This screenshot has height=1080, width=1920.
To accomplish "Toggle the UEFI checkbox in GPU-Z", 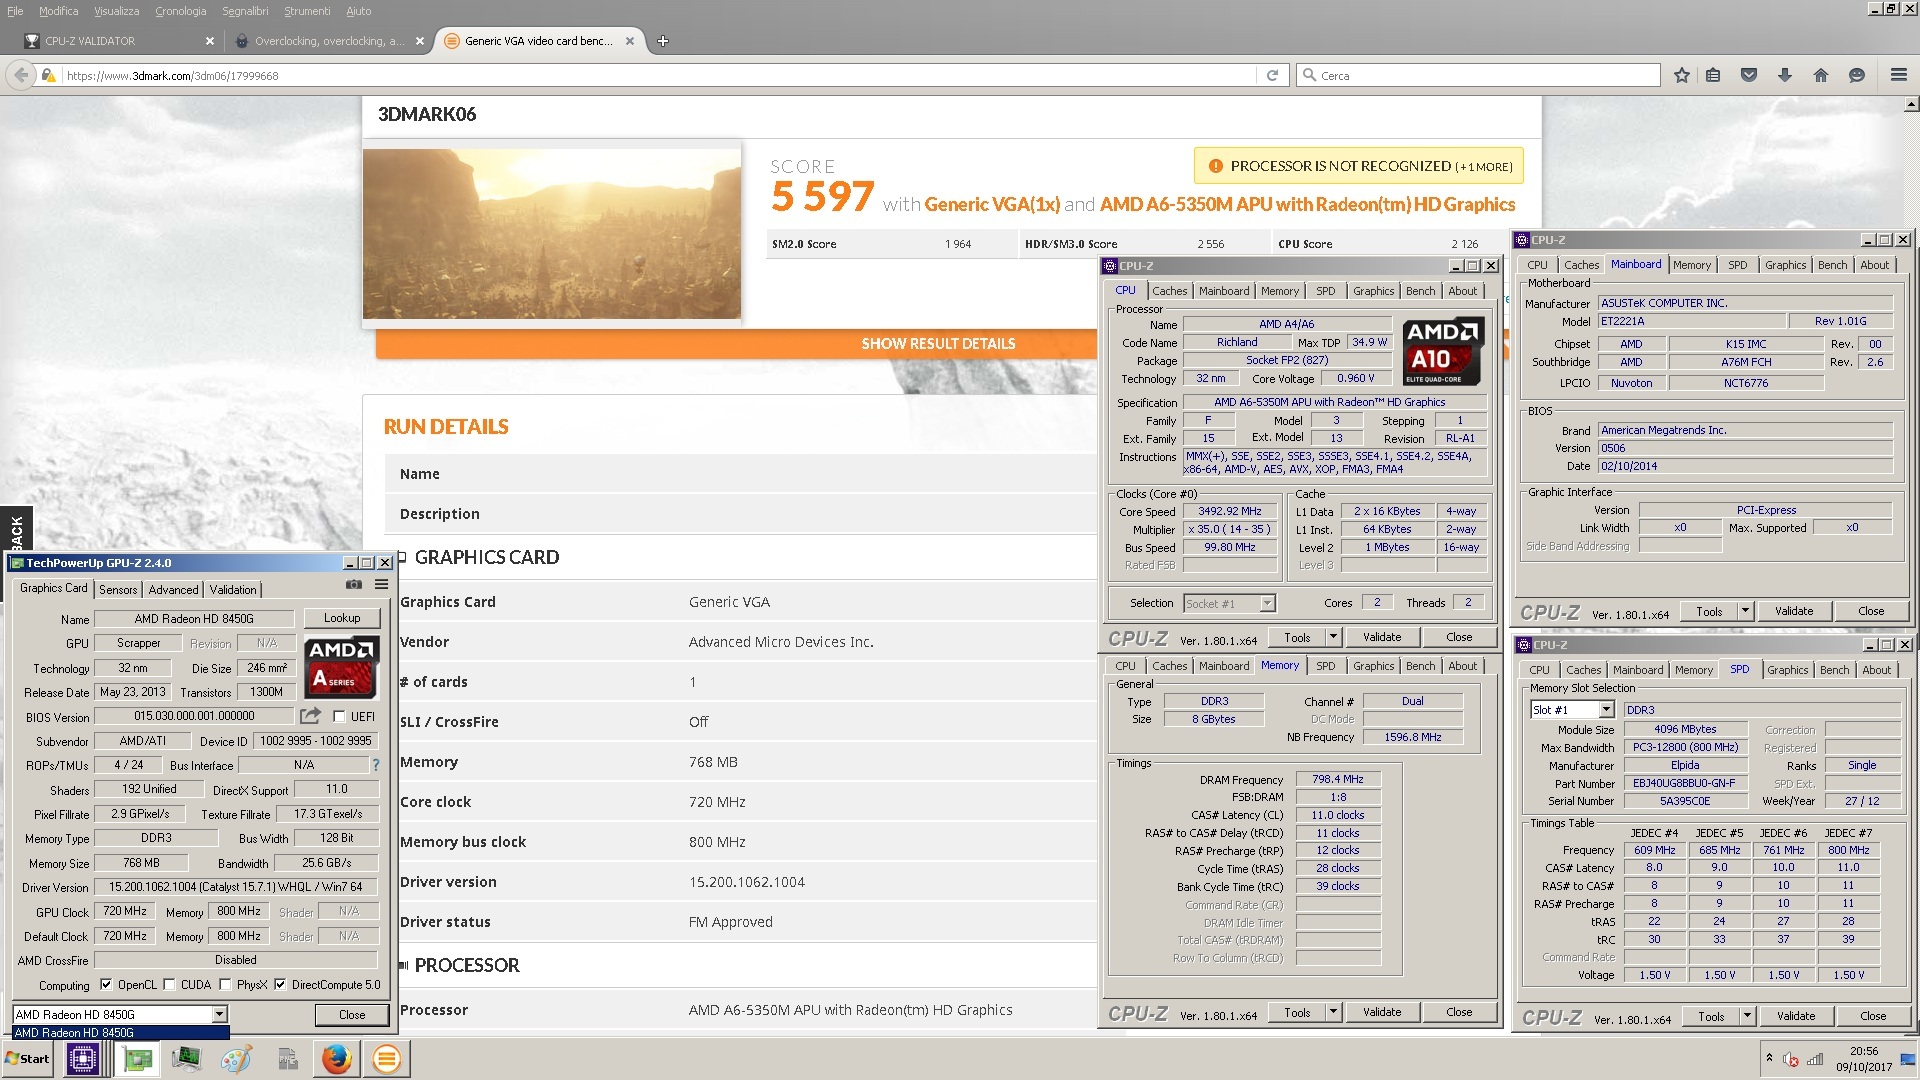I will pos(339,717).
